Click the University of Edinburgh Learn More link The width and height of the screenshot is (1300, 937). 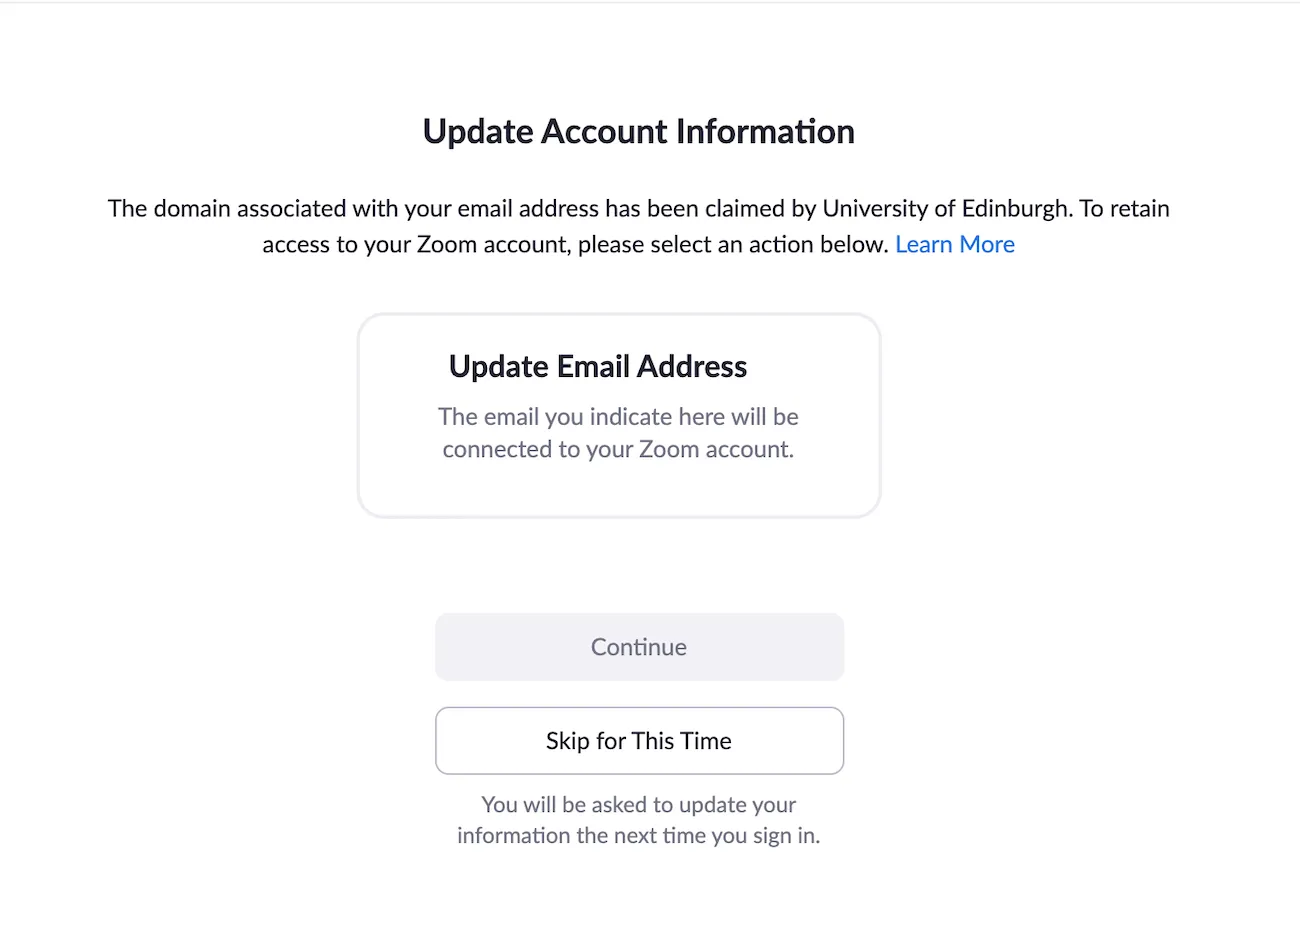click(x=955, y=244)
